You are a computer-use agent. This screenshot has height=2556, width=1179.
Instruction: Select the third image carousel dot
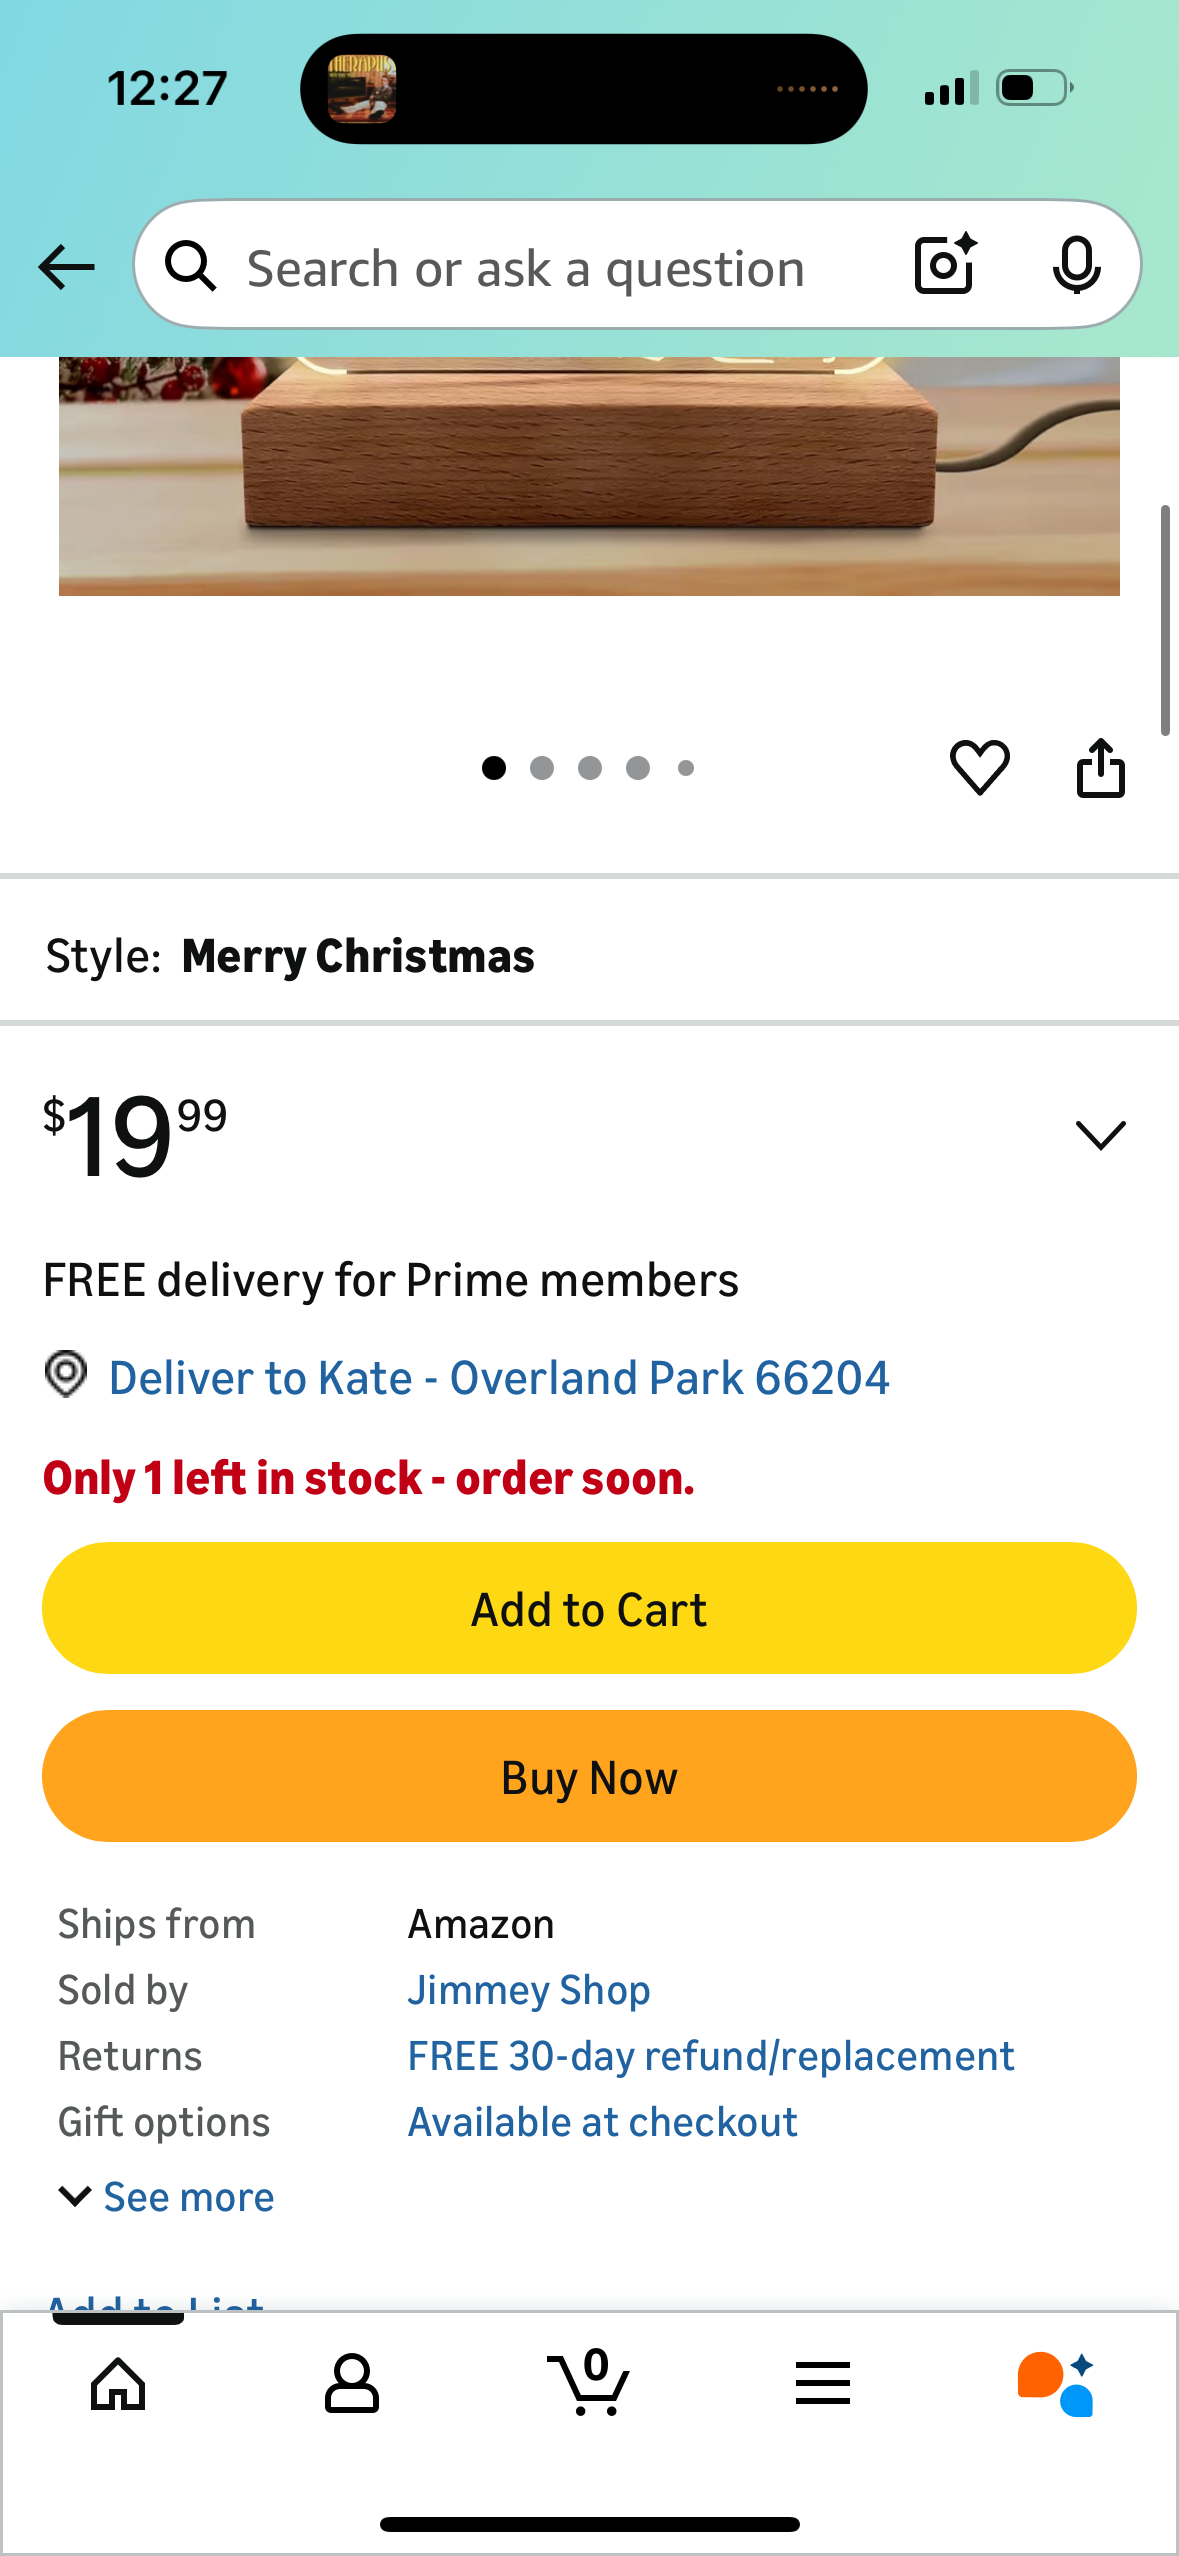(x=590, y=768)
